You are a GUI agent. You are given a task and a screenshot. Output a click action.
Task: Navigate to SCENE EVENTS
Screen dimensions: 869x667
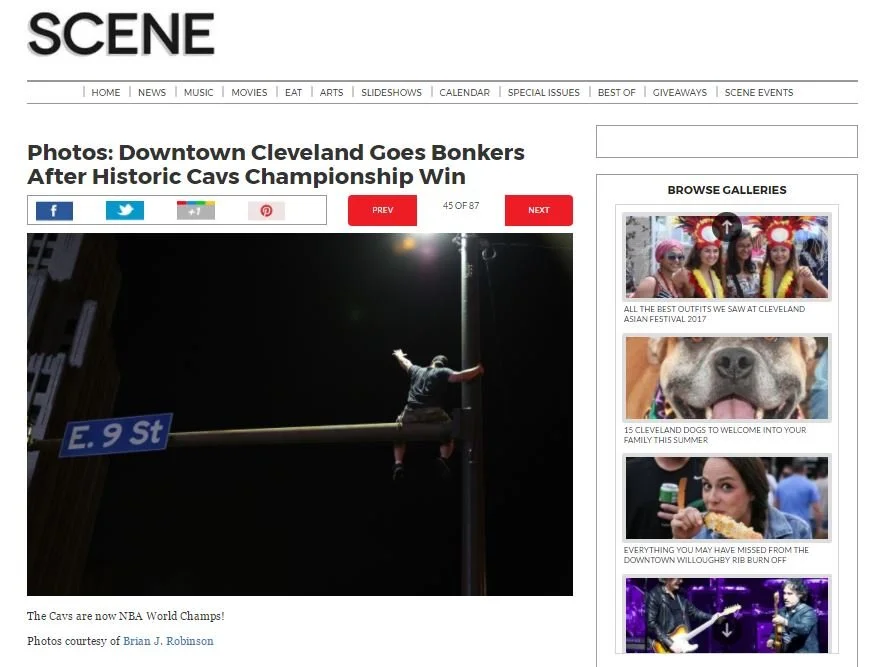[759, 93]
